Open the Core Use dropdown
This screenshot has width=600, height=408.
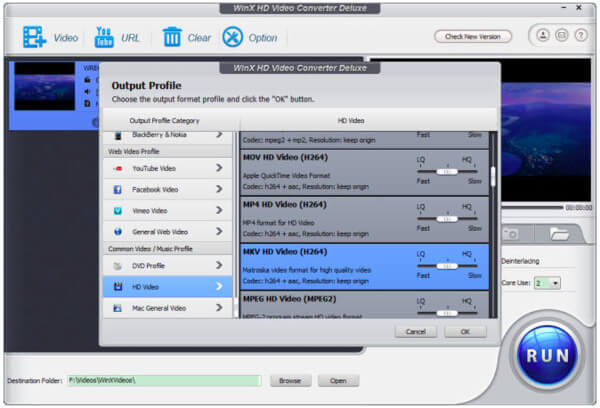click(547, 283)
